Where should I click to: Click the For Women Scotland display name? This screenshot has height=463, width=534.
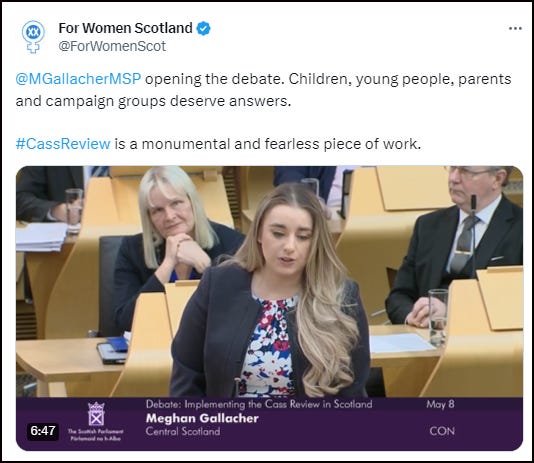125,28
